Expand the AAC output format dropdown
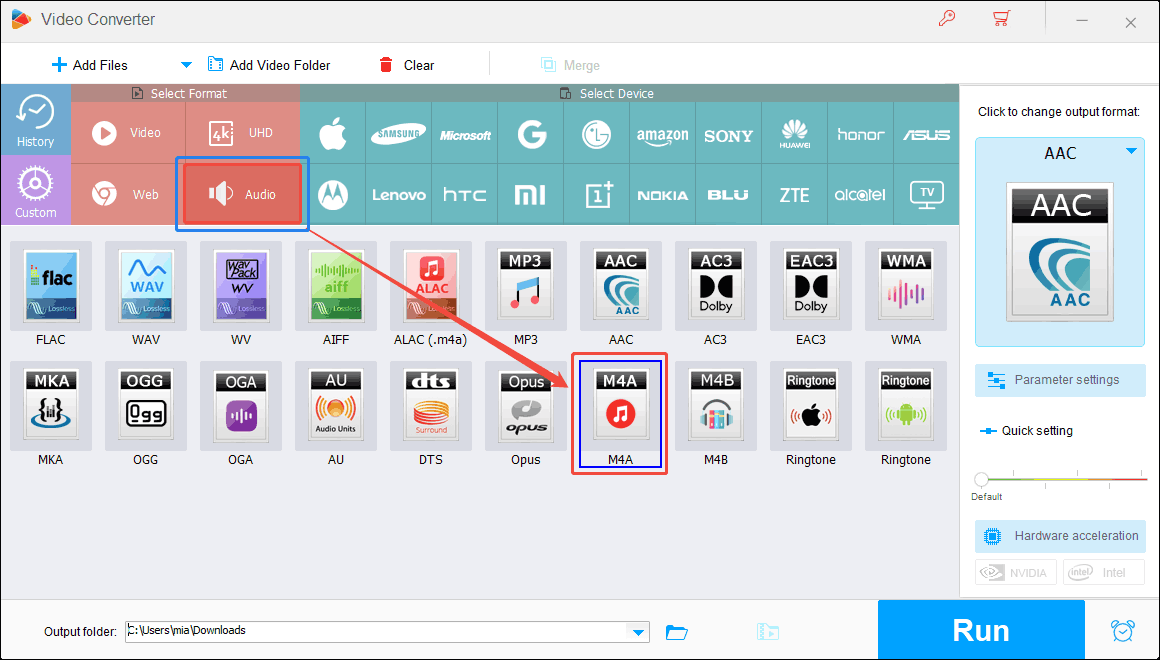This screenshot has width=1160, height=660. click(x=1132, y=153)
